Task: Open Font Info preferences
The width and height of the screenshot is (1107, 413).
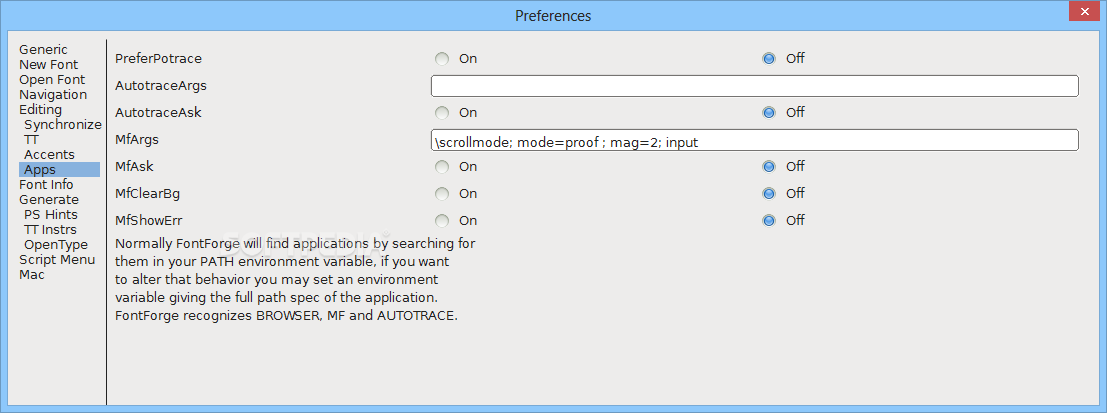Action: (47, 185)
